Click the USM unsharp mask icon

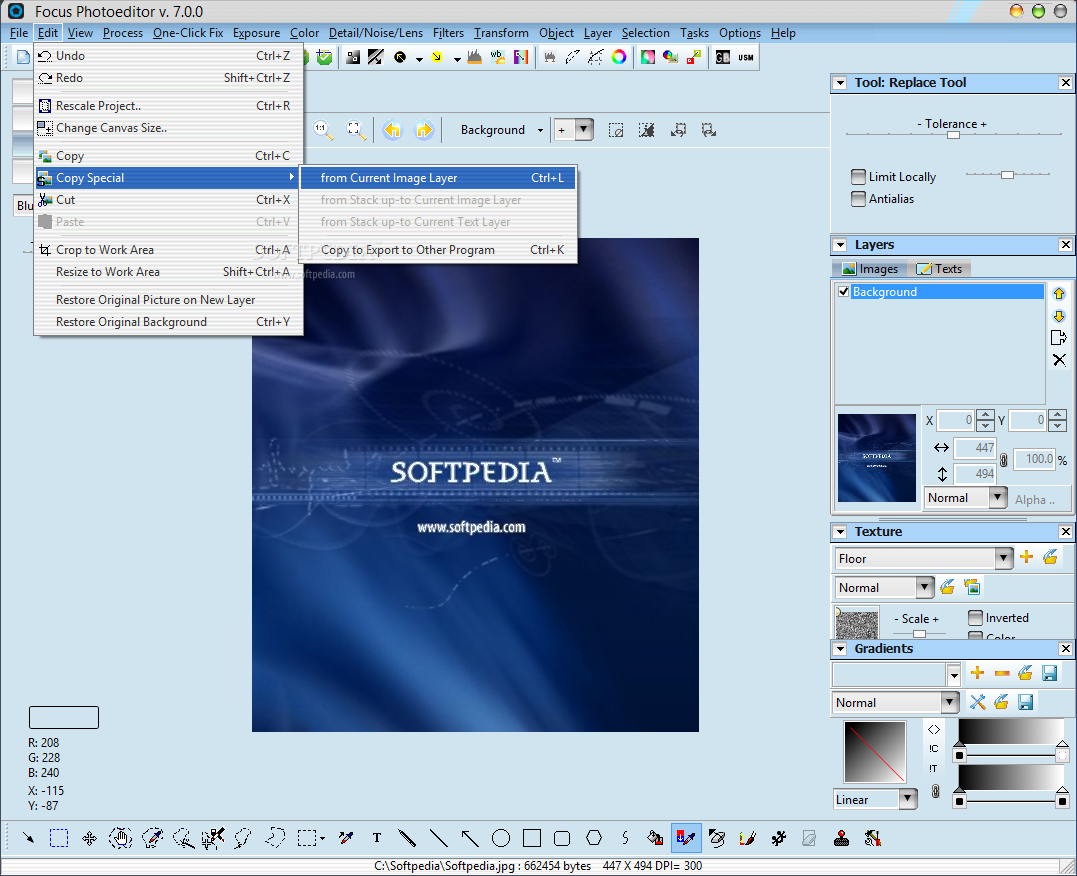point(746,57)
